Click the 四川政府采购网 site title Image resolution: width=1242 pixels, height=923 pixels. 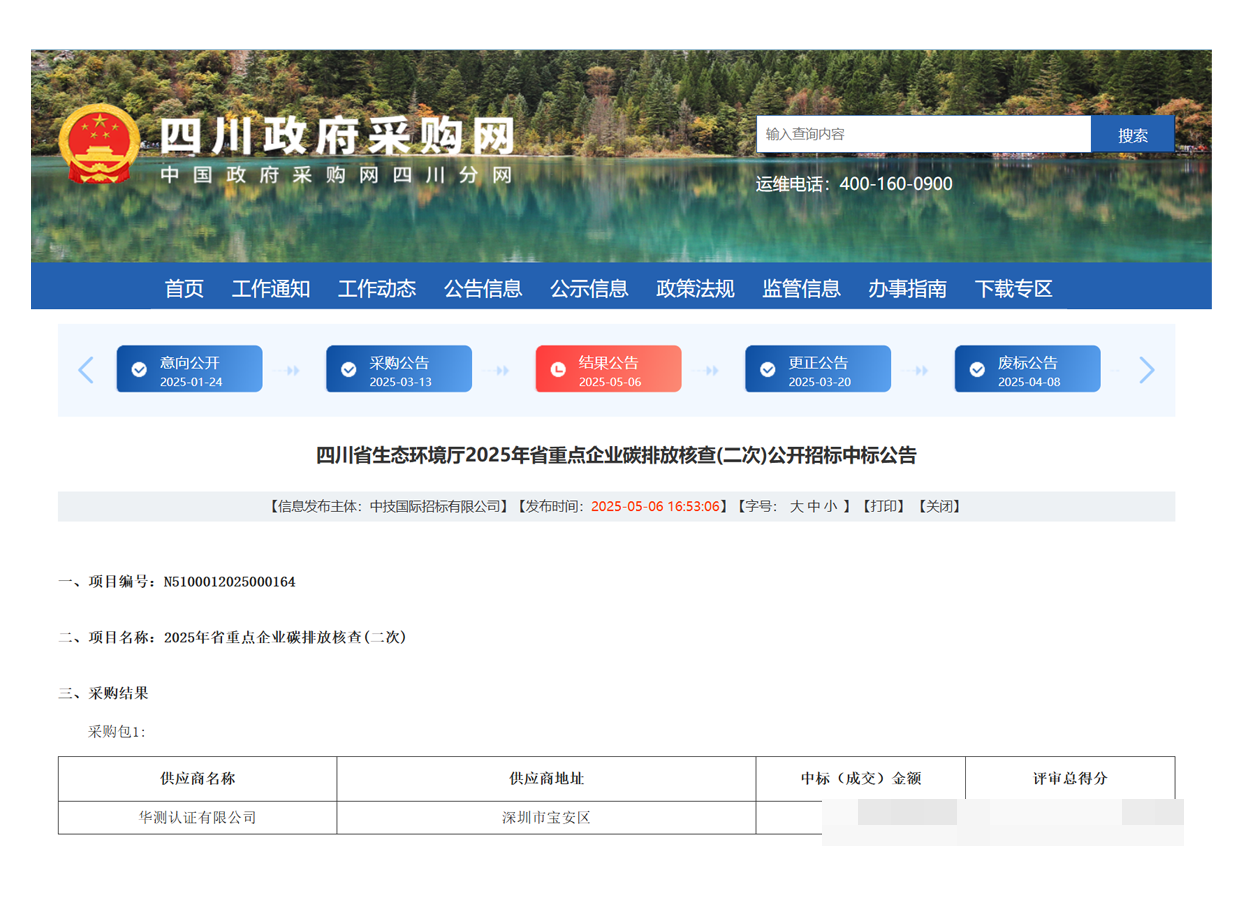click(337, 136)
